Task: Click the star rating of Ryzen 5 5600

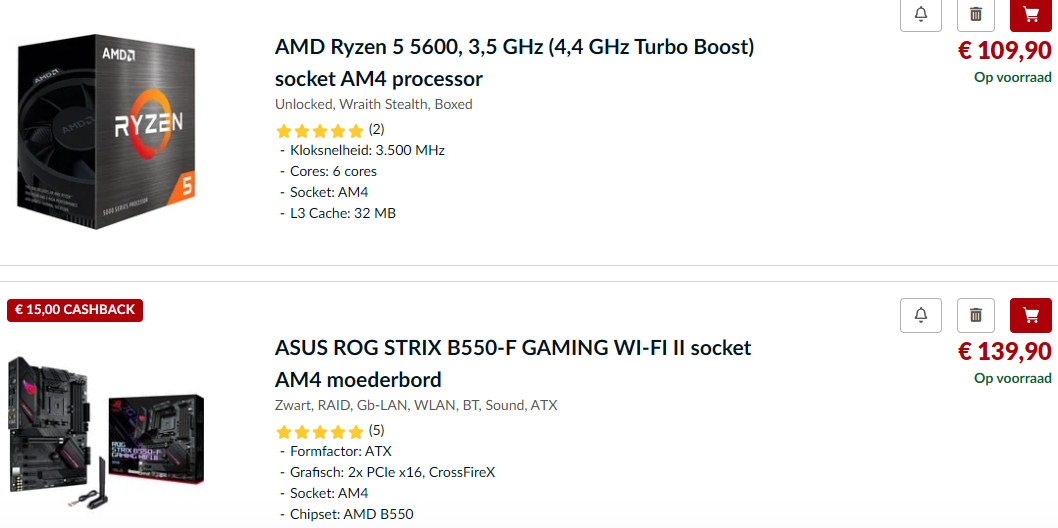Action: pyautogui.click(x=320, y=130)
